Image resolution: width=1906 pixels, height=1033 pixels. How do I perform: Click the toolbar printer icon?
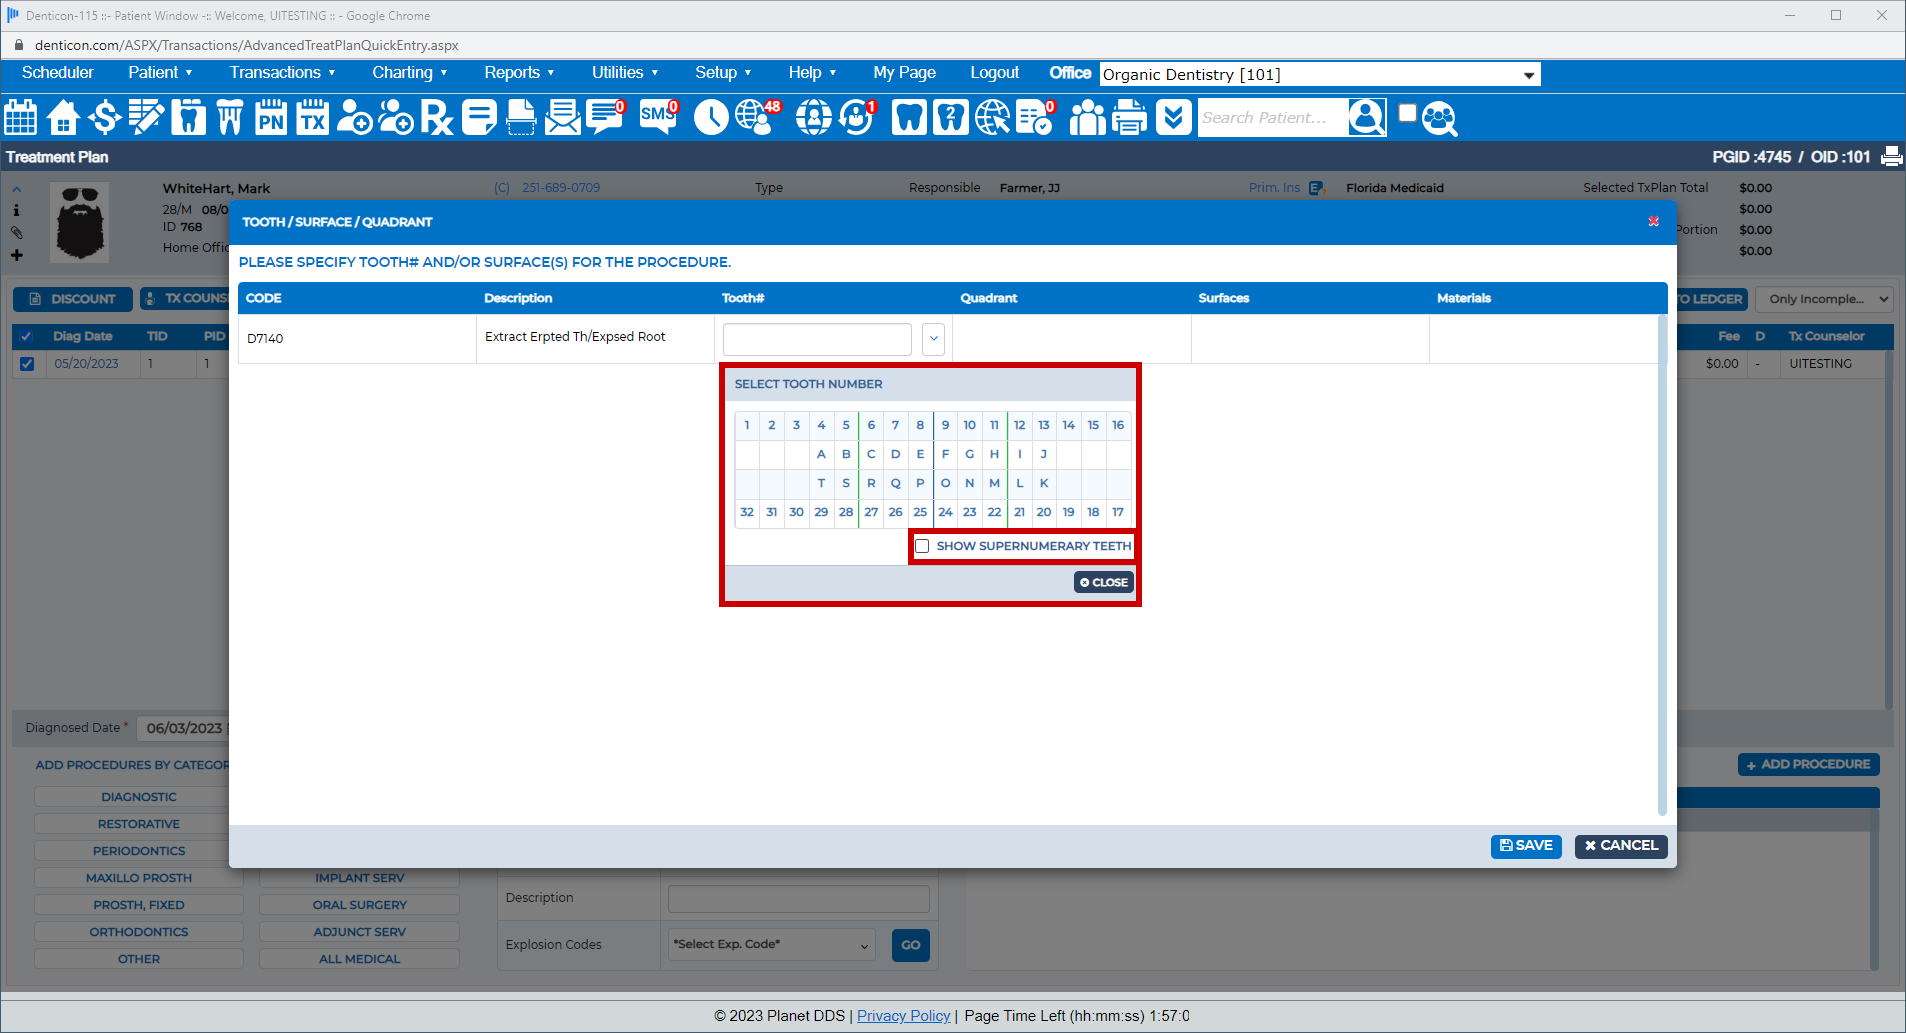tap(1130, 118)
